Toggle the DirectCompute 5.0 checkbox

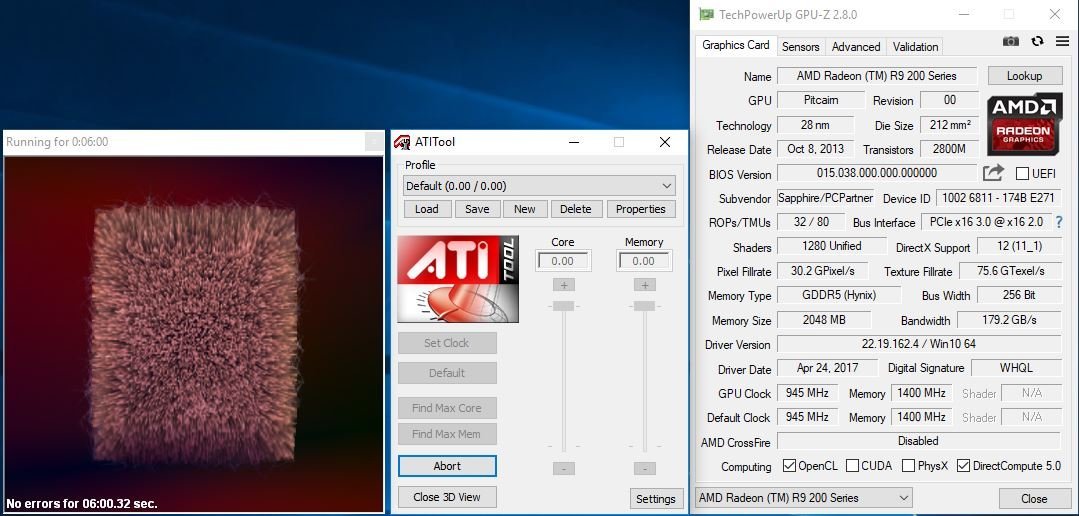963,466
